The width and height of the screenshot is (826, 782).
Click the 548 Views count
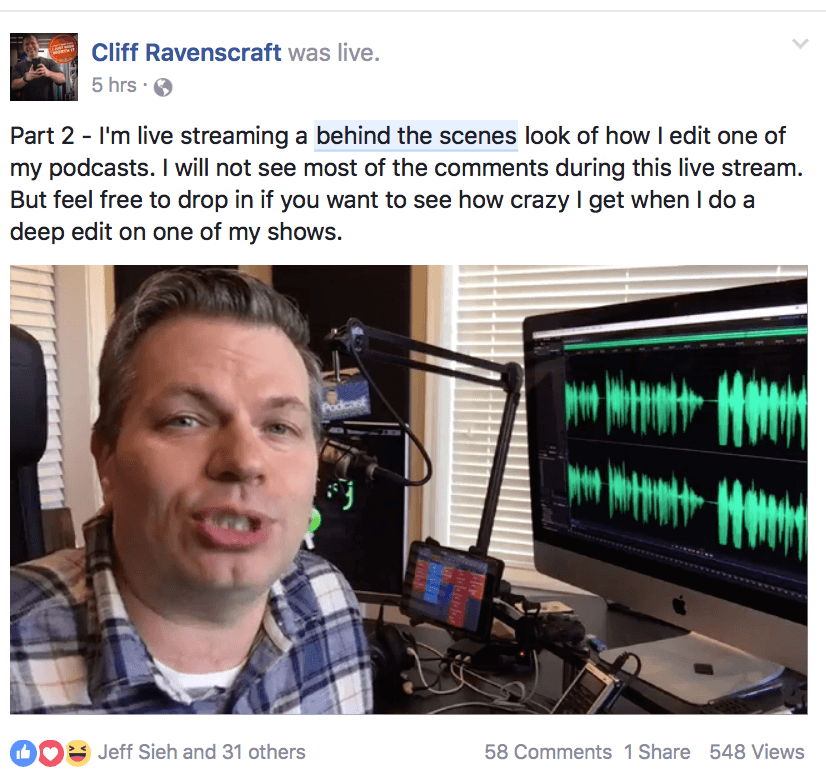(x=756, y=752)
